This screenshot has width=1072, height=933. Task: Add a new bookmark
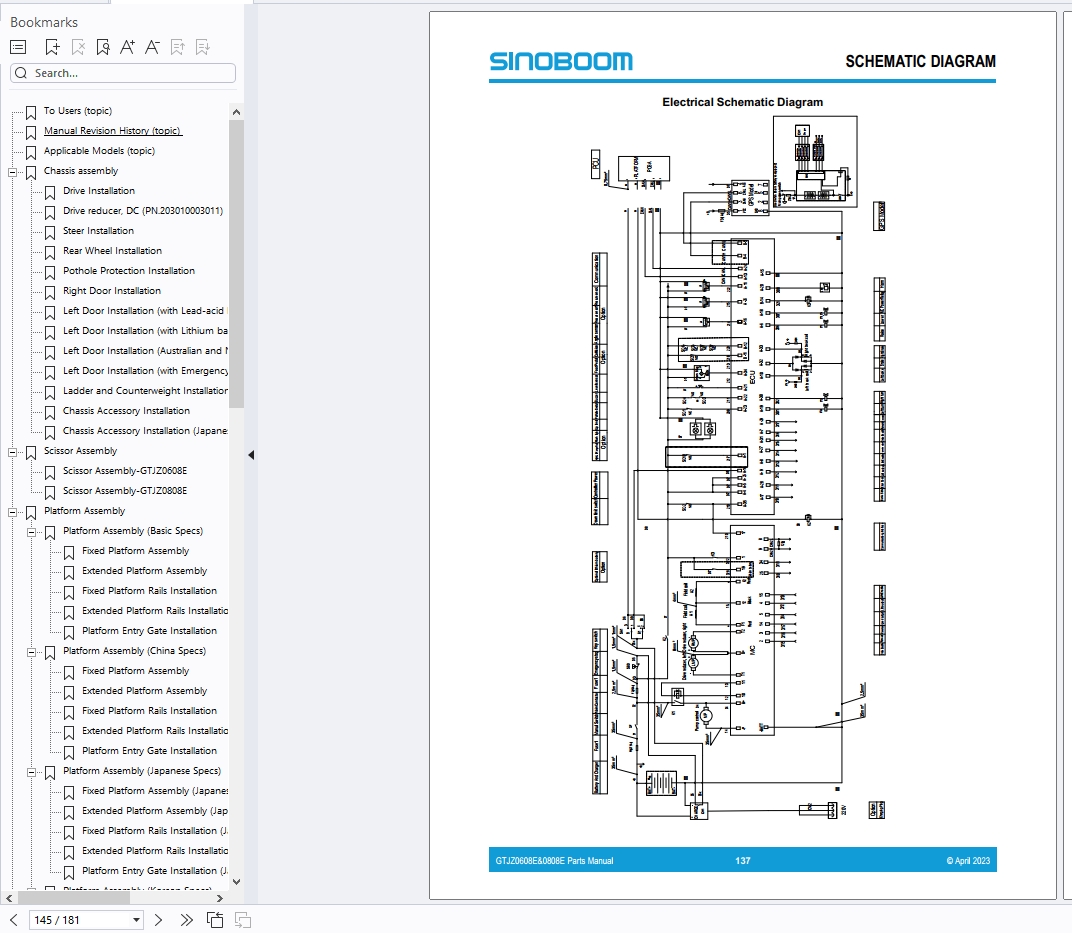pyautogui.click(x=52, y=46)
